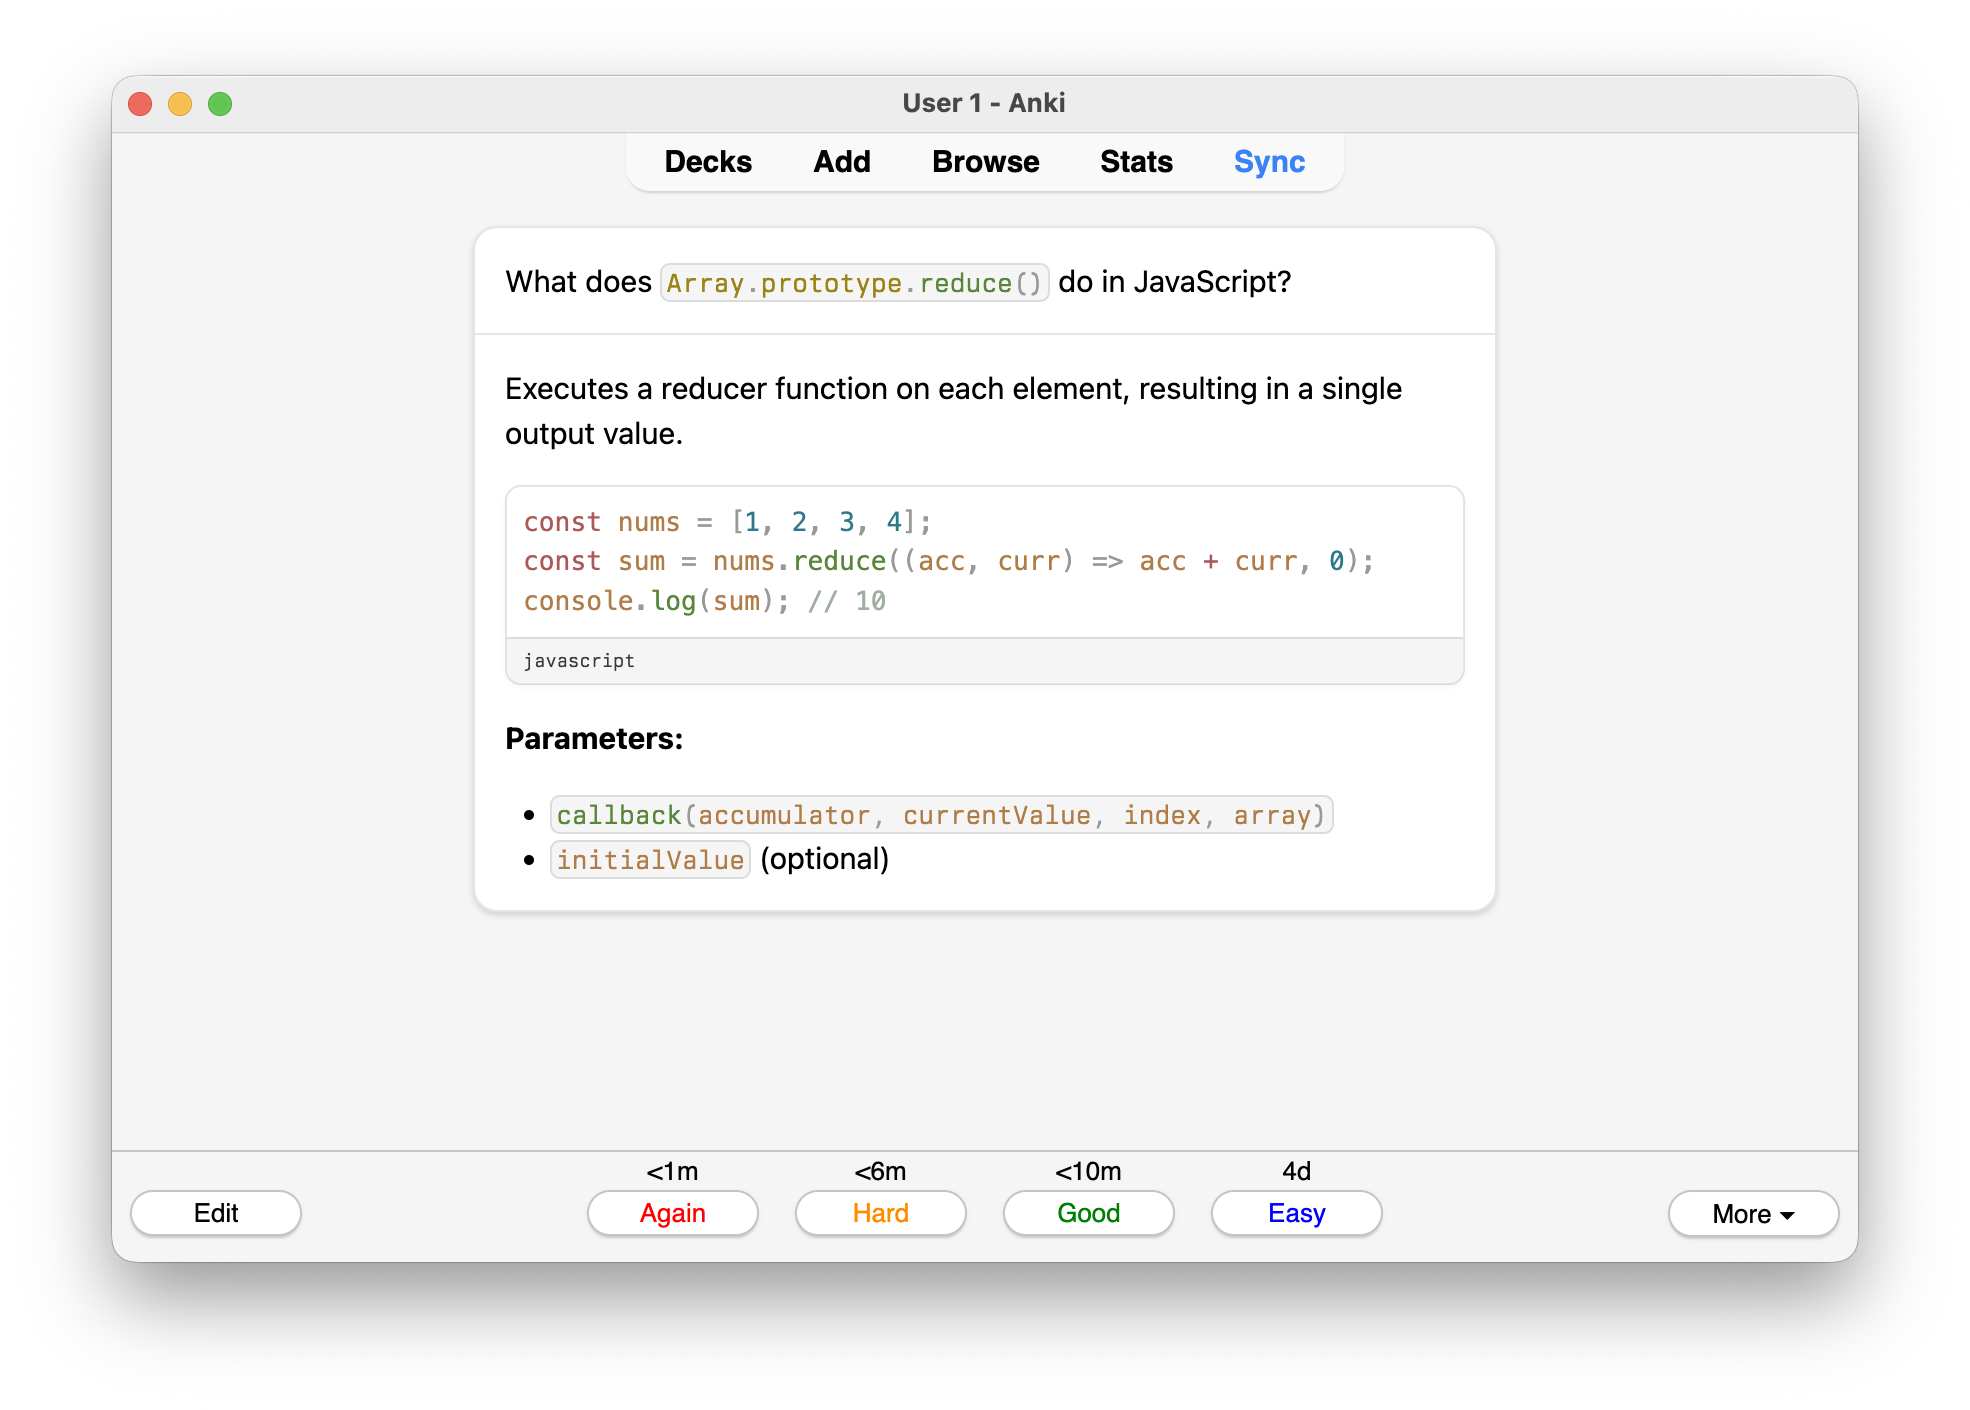The width and height of the screenshot is (1970, 1410).
Task: Open the Stats screen
Action: (1136, 162)
